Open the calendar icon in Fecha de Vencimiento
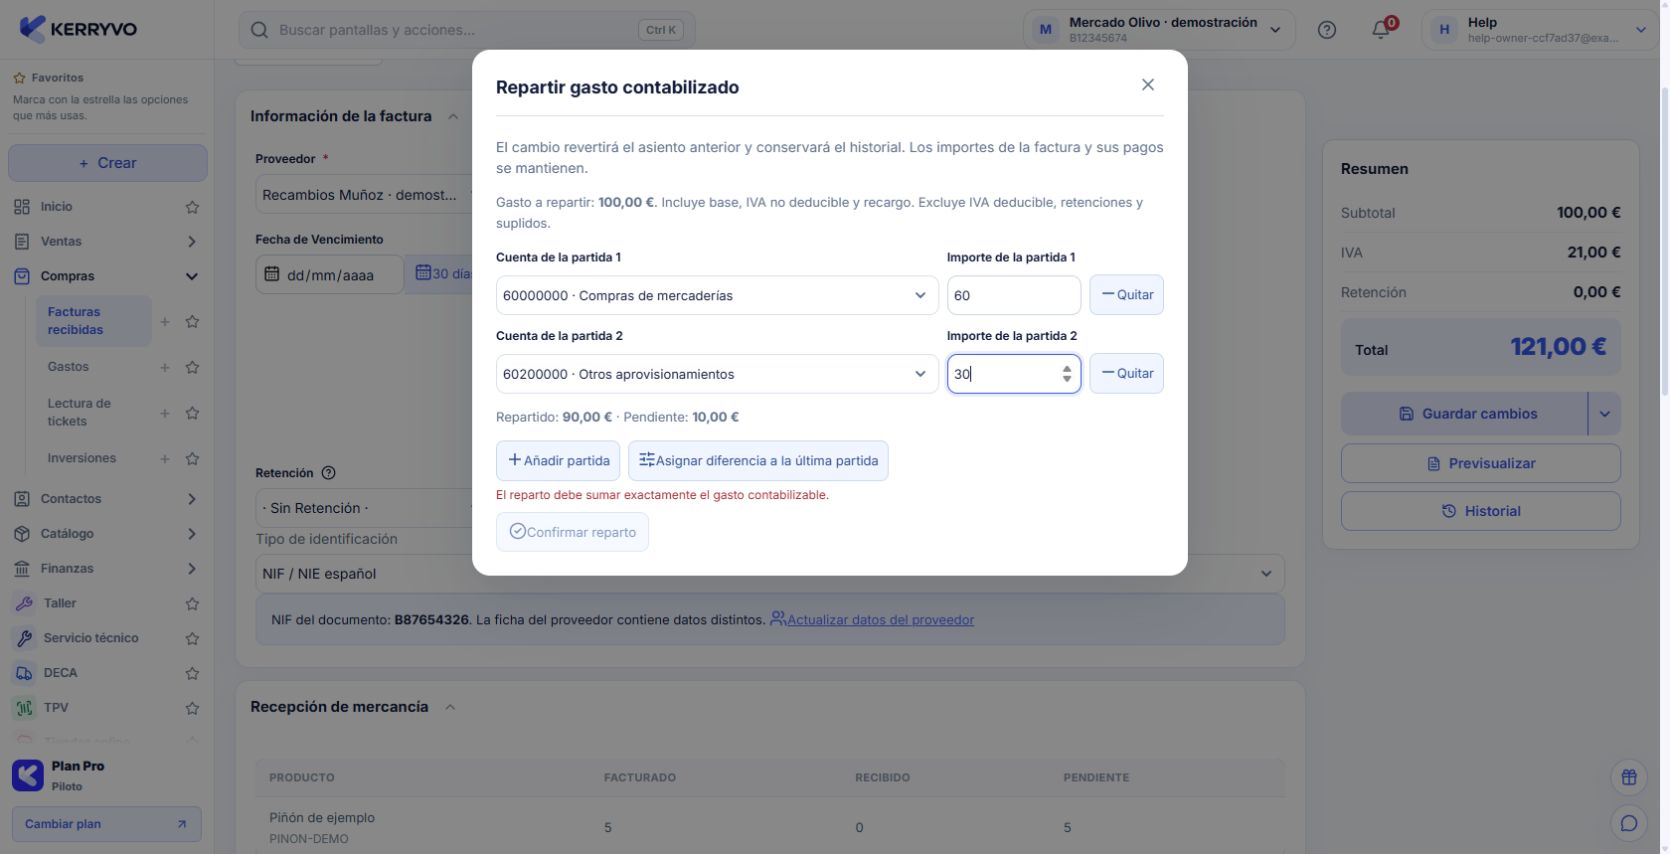Viewport: 1670px width, 854px height. [x=272, y=274]
